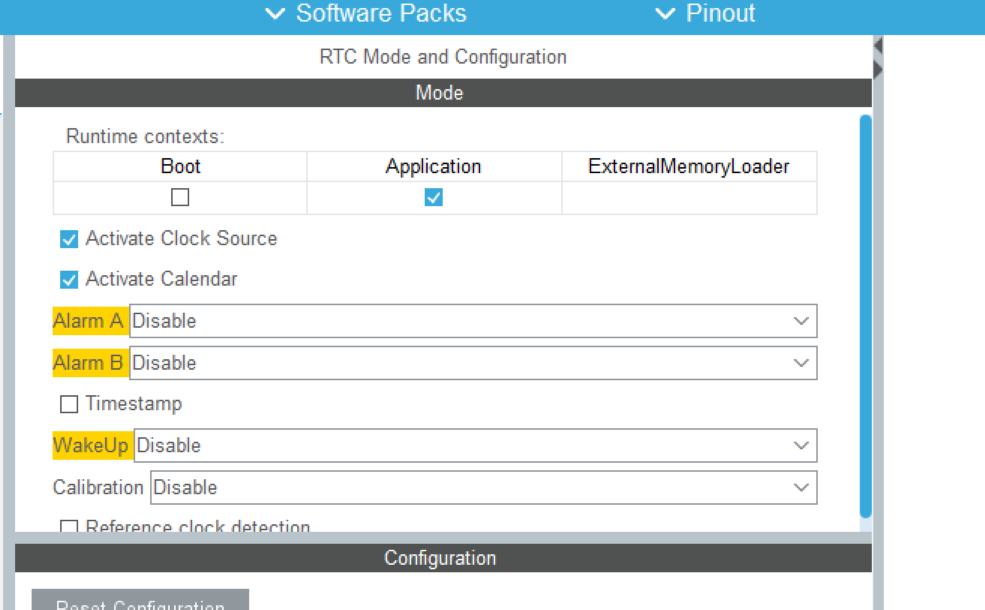This screenshot has width=985, height=610.
Task: Click the Alarm A dropdown arrow
Action: 801,321
